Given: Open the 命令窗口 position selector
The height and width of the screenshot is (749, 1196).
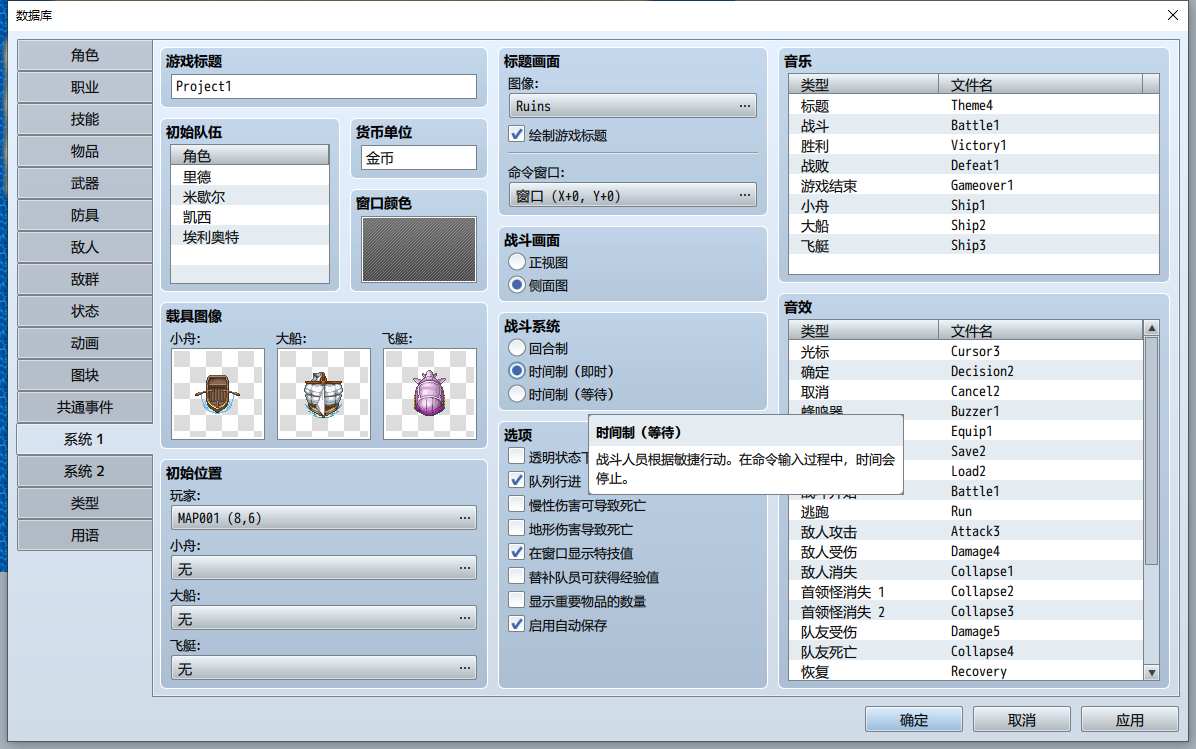Looking at the screenshot, I should [x=632, y=196].
